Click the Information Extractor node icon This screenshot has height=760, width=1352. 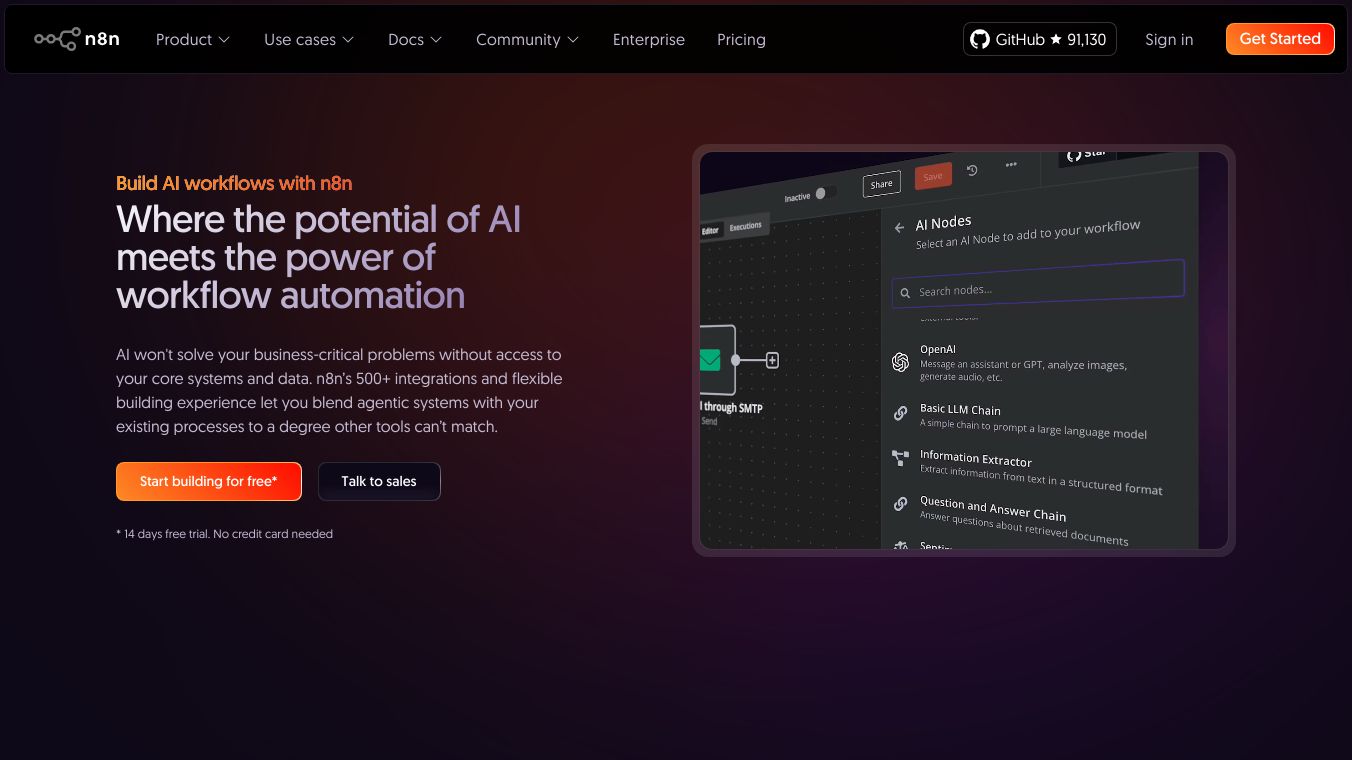tap(900, 458)
